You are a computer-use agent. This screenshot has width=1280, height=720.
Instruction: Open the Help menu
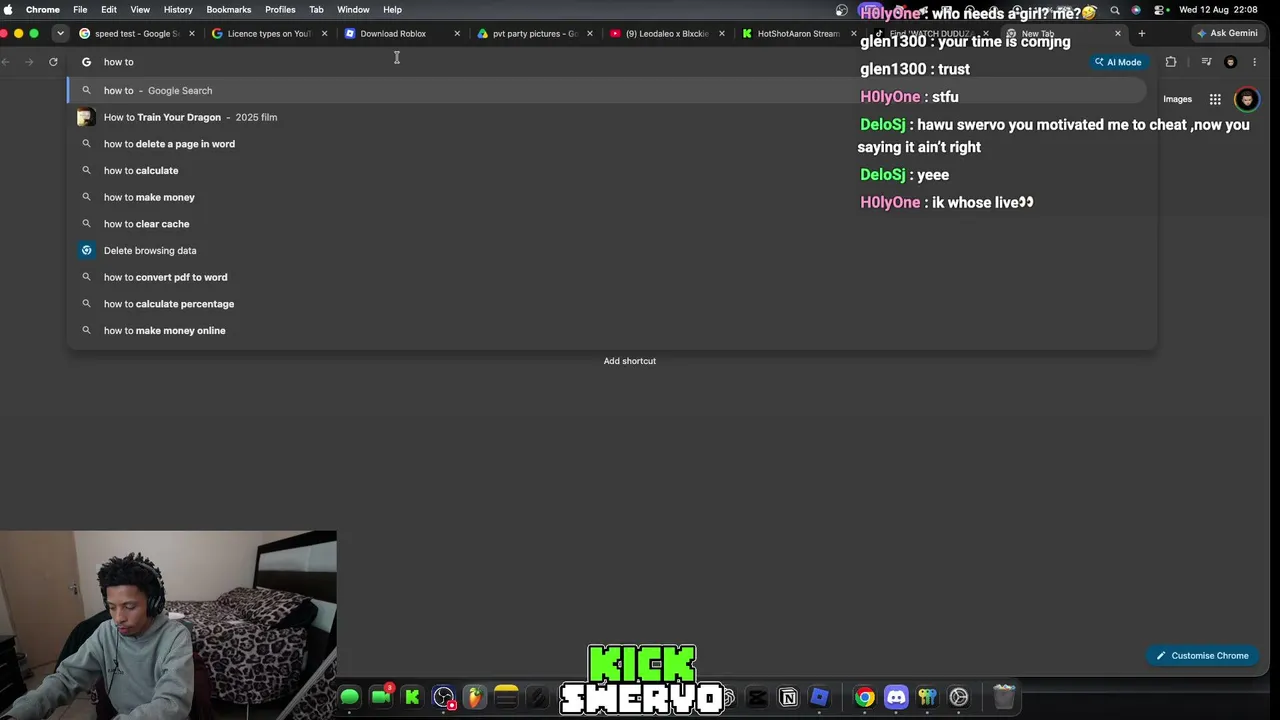392,10
